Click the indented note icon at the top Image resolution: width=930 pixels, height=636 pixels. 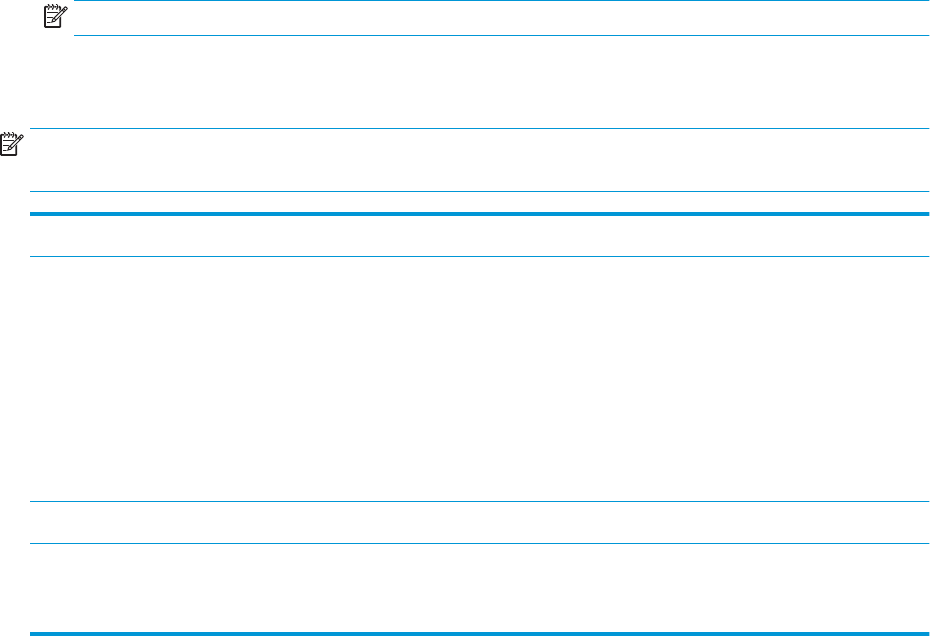pos(55,16)
